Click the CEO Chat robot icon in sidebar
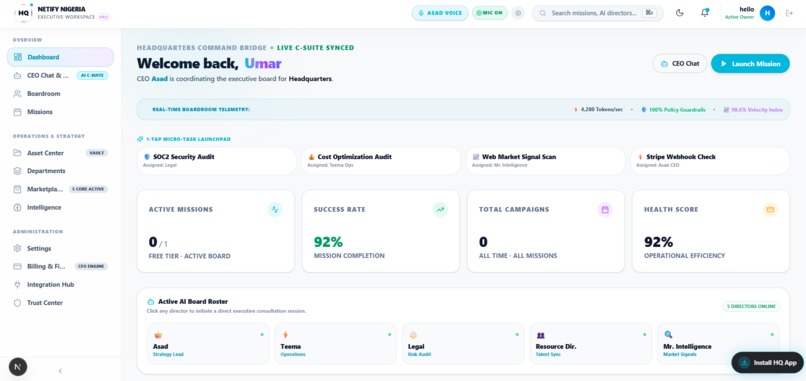Viewport: 806px width, 381px height. [17, 76]
